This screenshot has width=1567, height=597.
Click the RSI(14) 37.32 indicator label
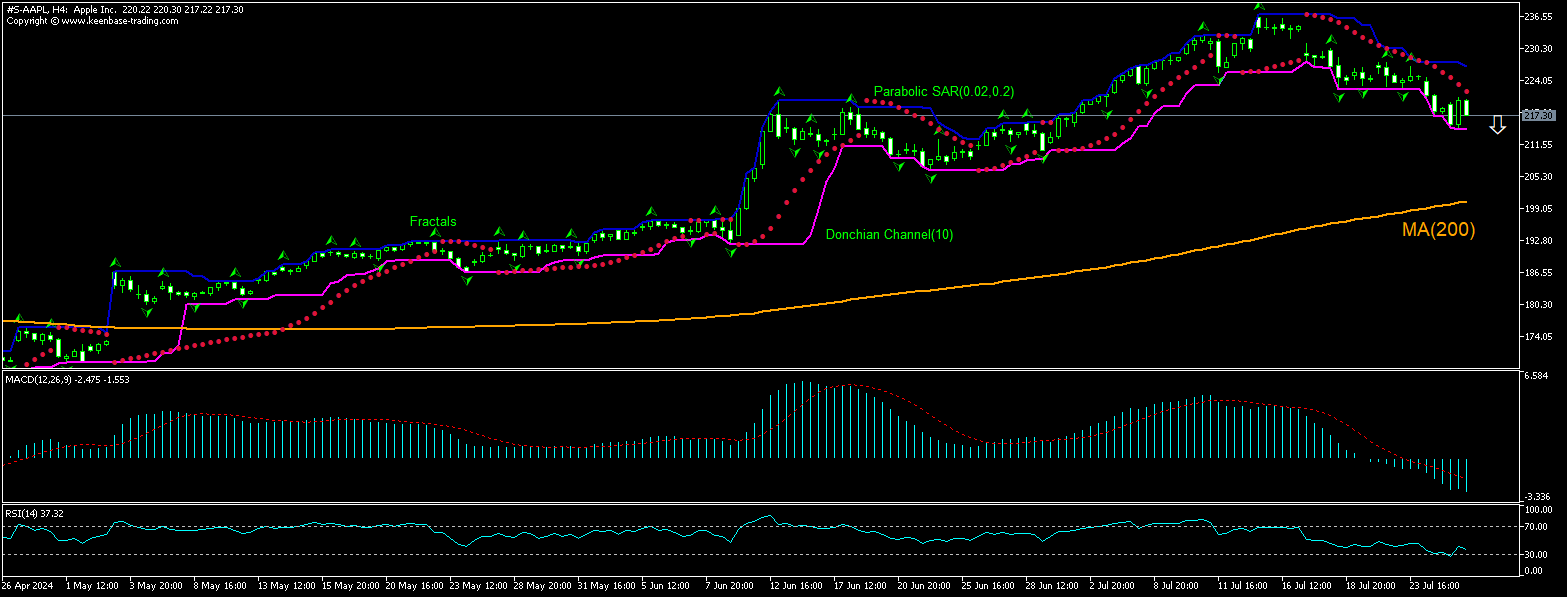click(32, 513)
